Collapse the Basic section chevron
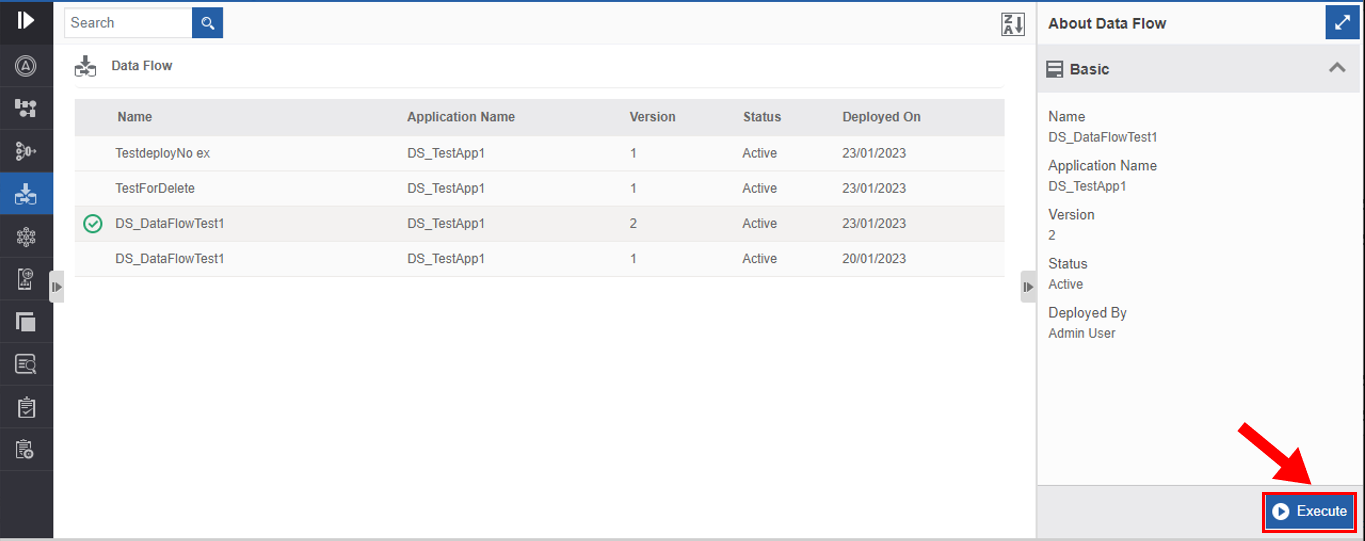The width and height of the screenshot is (1365, 541). 1337,68
